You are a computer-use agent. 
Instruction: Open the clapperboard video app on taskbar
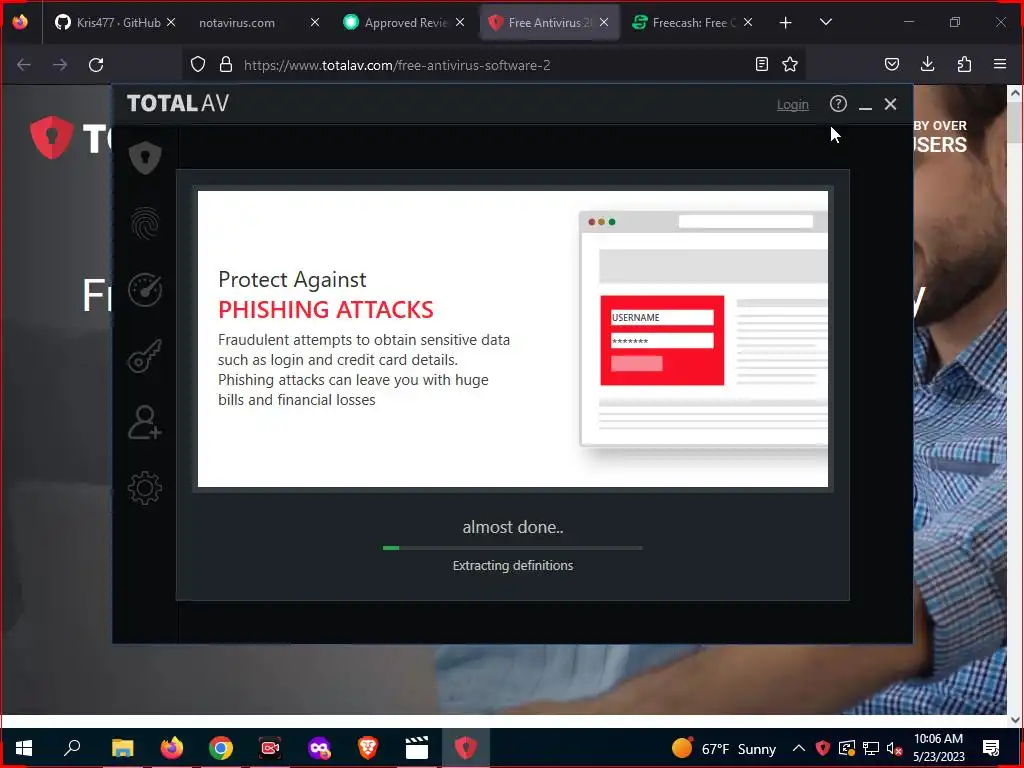[x=417, y=748]
